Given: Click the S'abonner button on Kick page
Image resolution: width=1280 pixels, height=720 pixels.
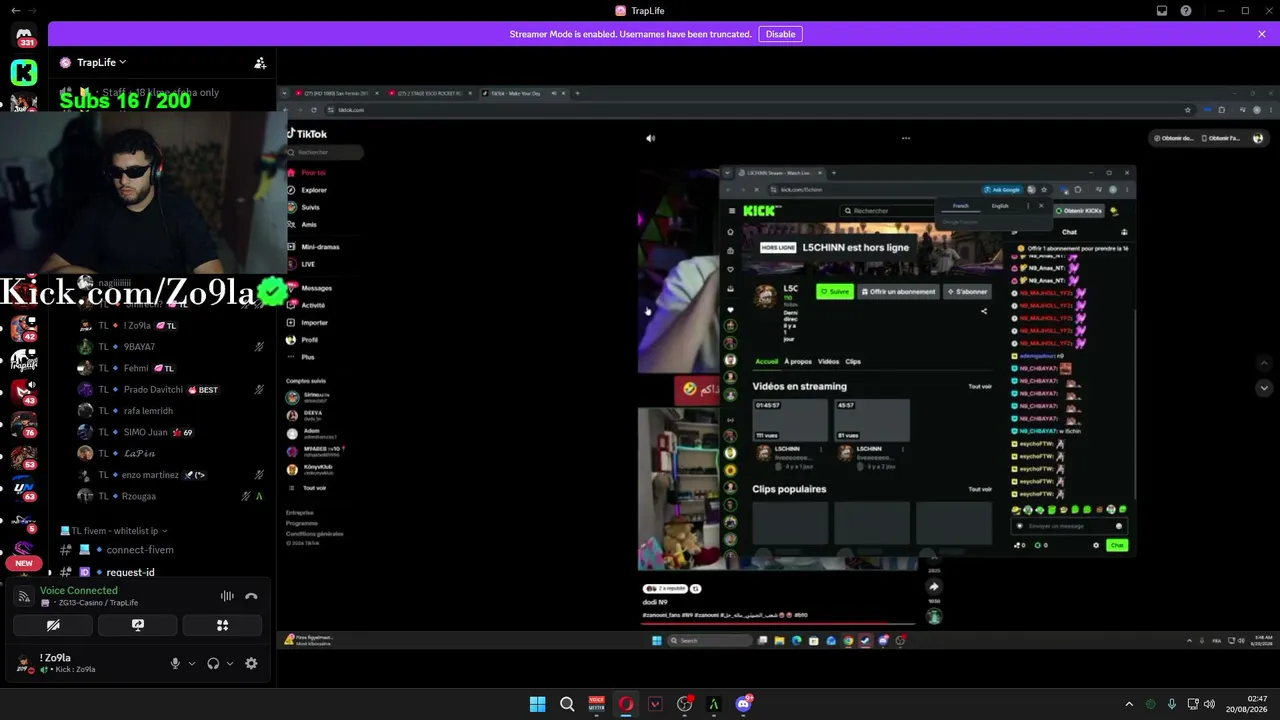Looking at the screenshot, I should [967, 292].
